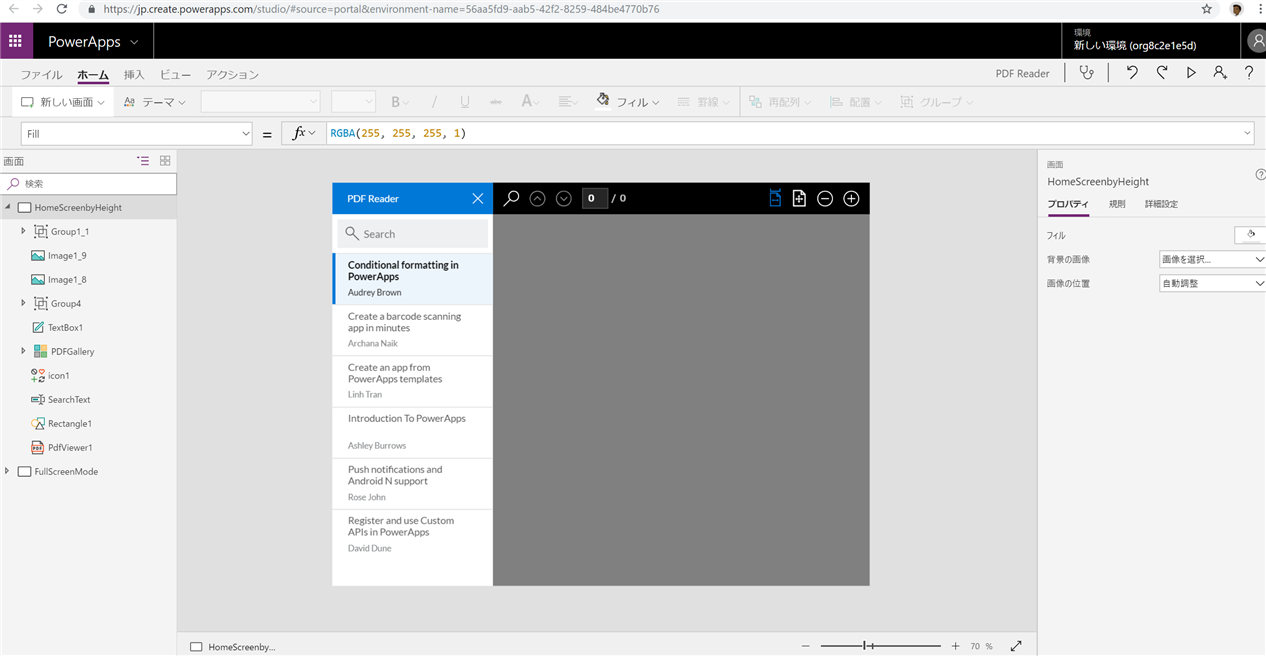Open the 画像の位置 自動調整 dropdown
1266x656 pixels.
tap(1211, 282)
